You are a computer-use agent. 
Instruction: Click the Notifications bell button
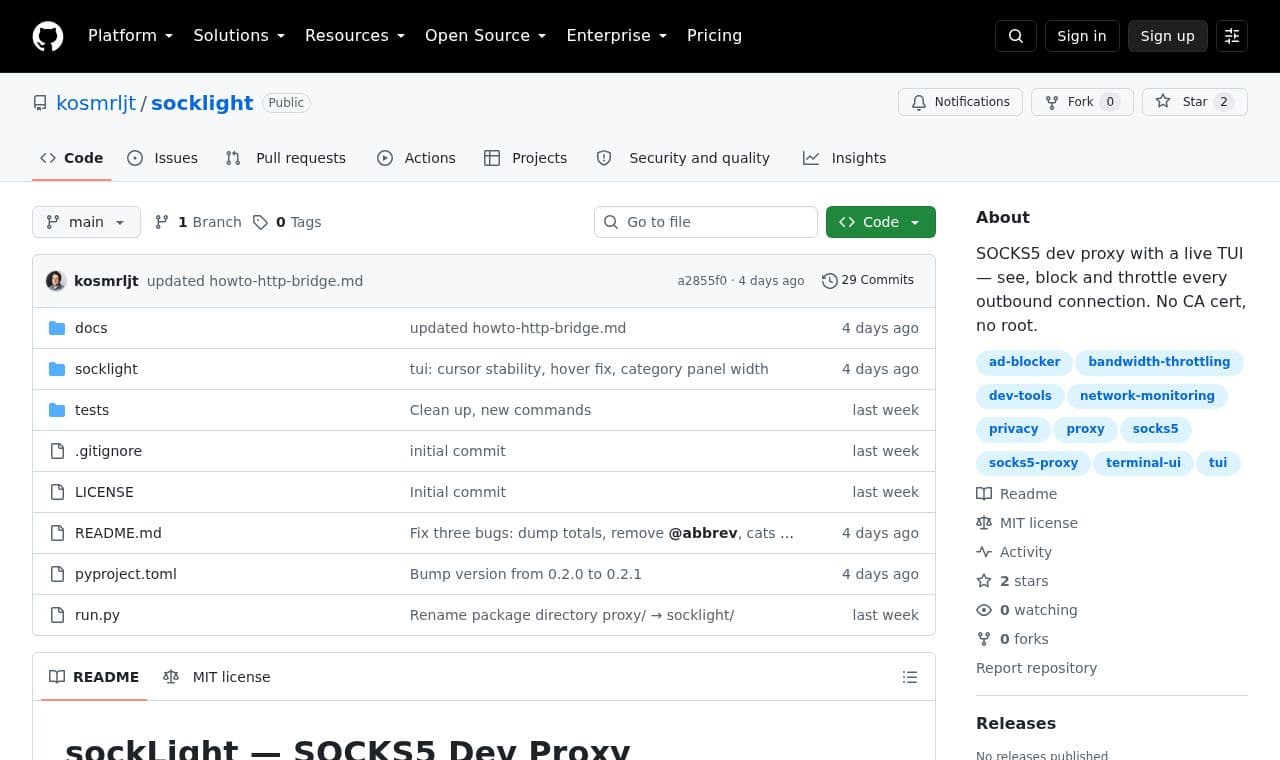click(961, 102)
